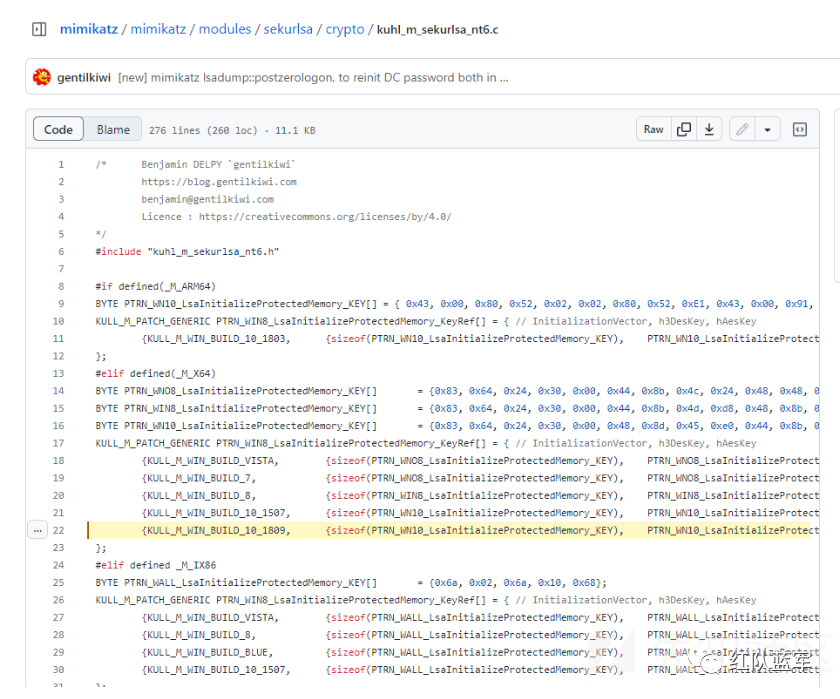Click KULL_M_WIN_BUILD_BLUE on line 29

click(208, 652)
